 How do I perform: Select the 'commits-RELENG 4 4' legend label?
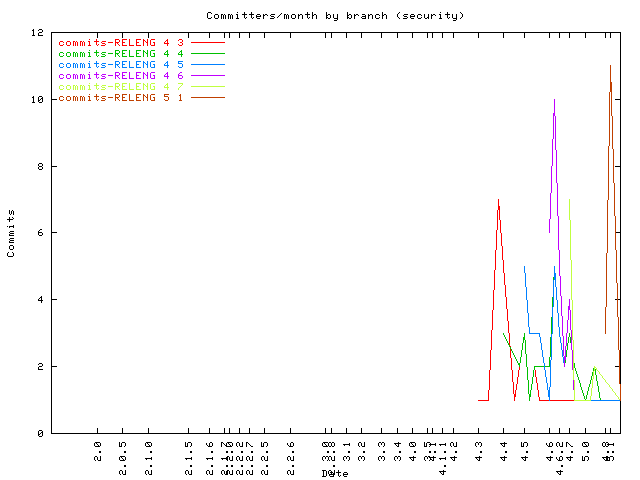pos(121,54)
